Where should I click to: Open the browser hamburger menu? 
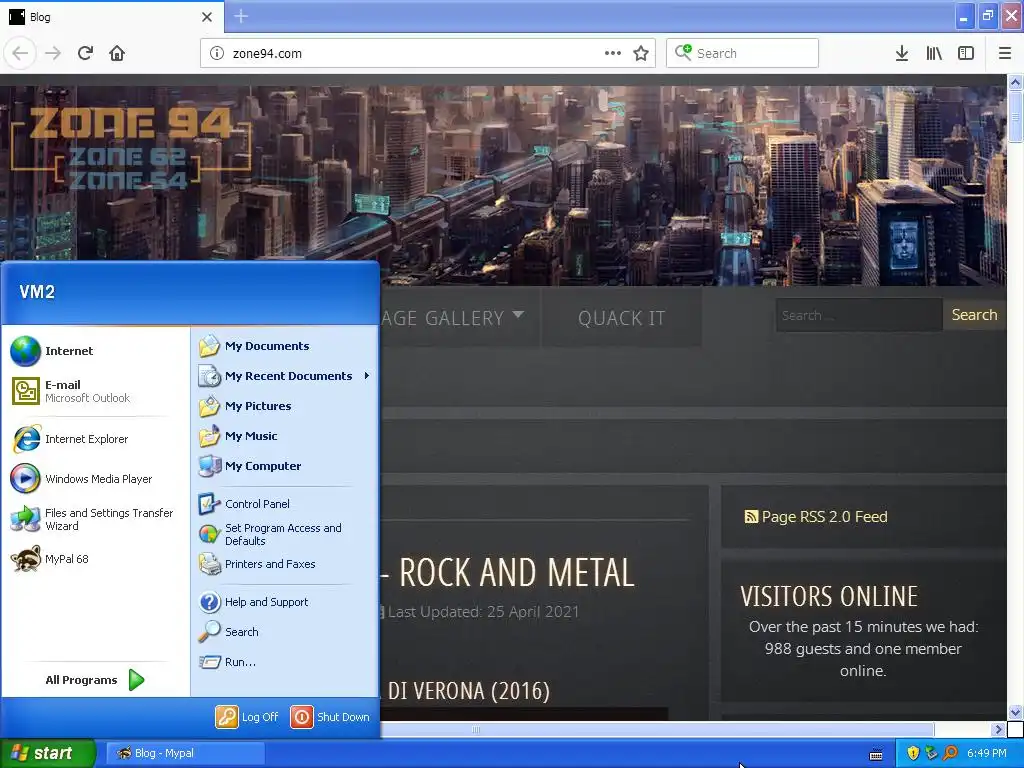(1005, 53)
